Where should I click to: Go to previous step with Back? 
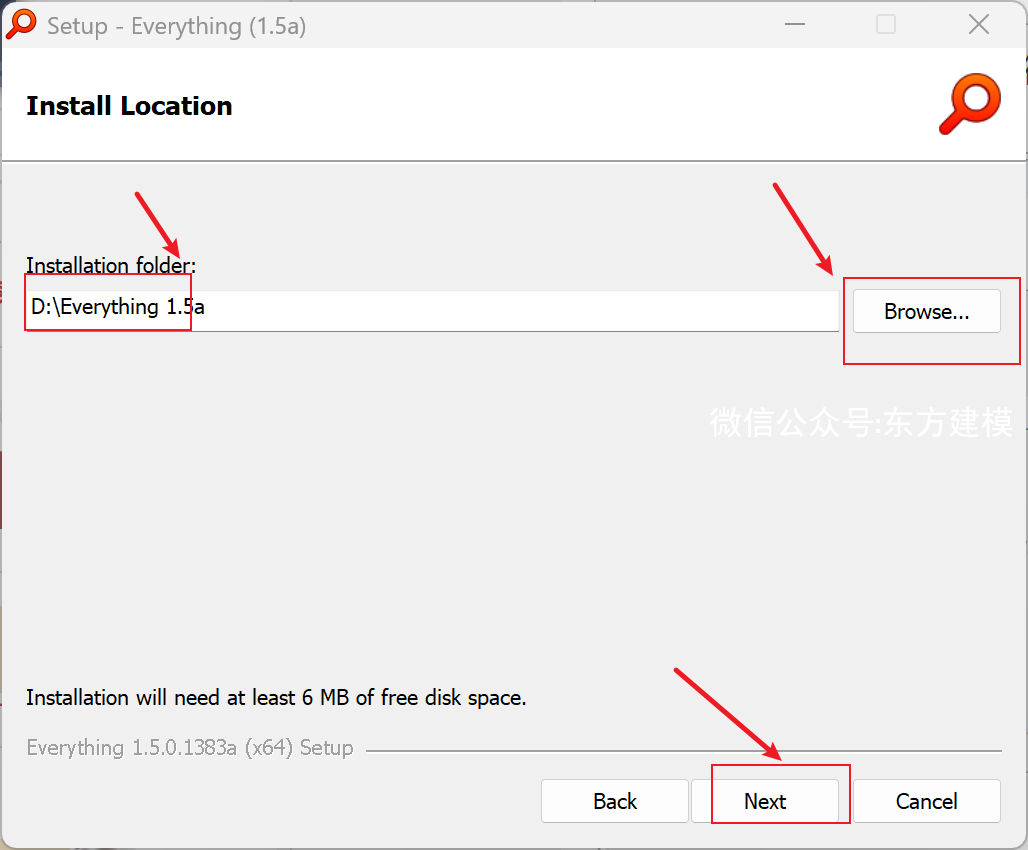coord(614,801)
